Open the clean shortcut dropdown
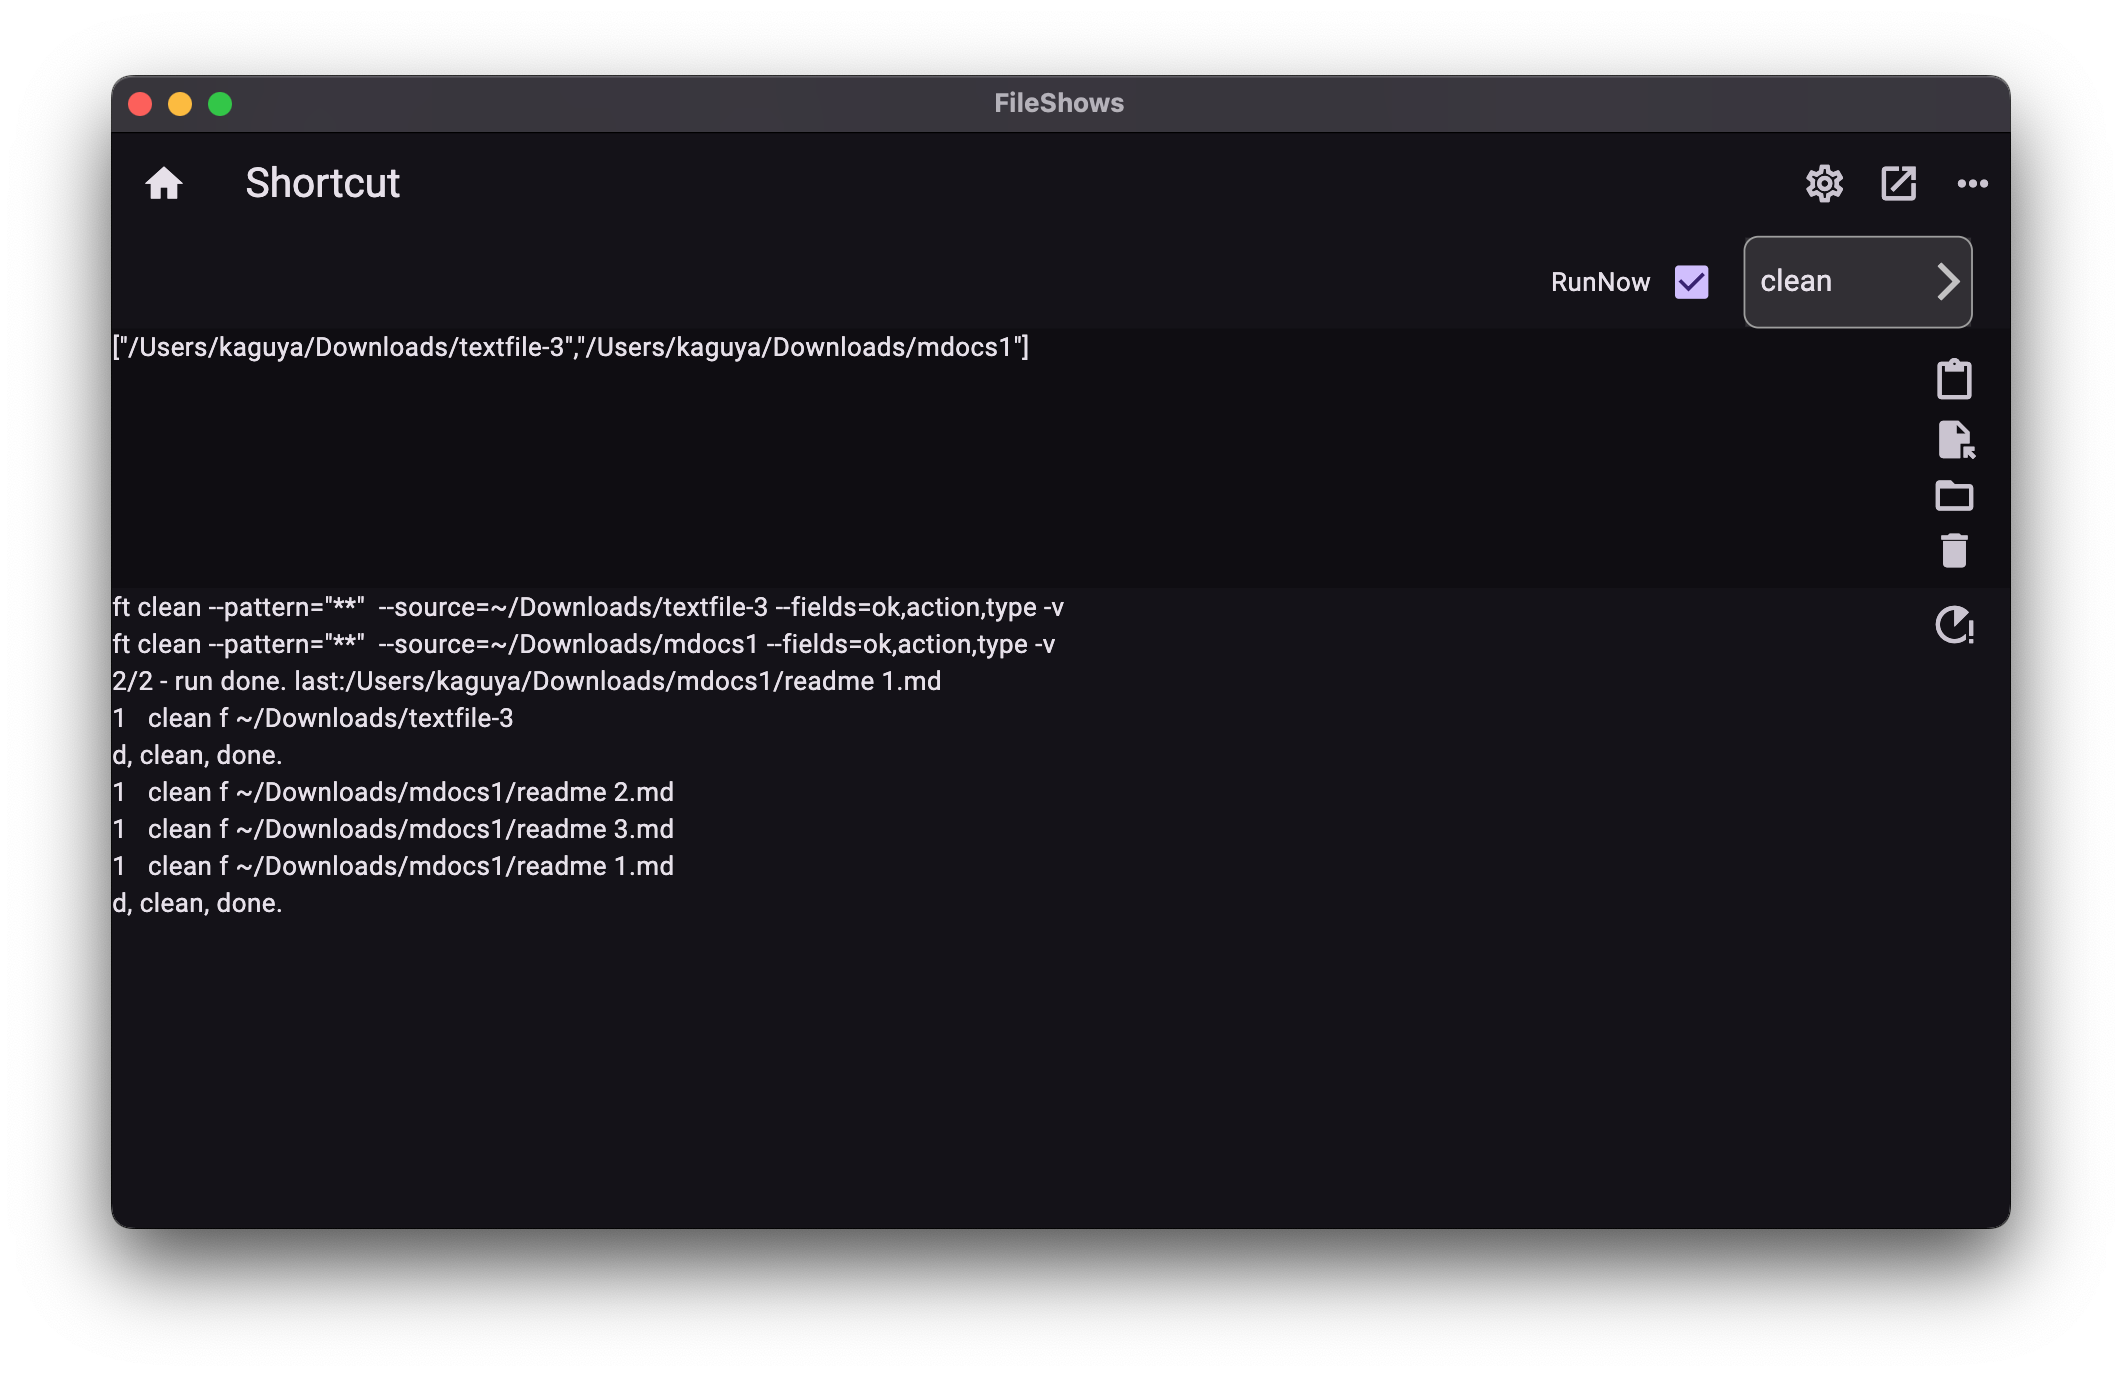 [x=1830, y=282]
